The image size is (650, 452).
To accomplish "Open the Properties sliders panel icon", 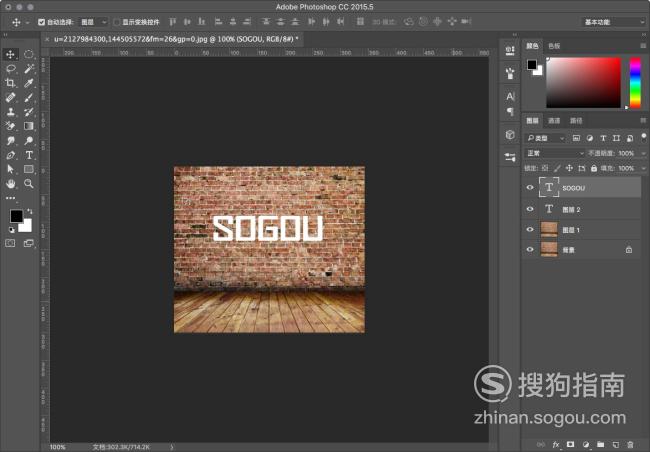I will pos(510,157).
